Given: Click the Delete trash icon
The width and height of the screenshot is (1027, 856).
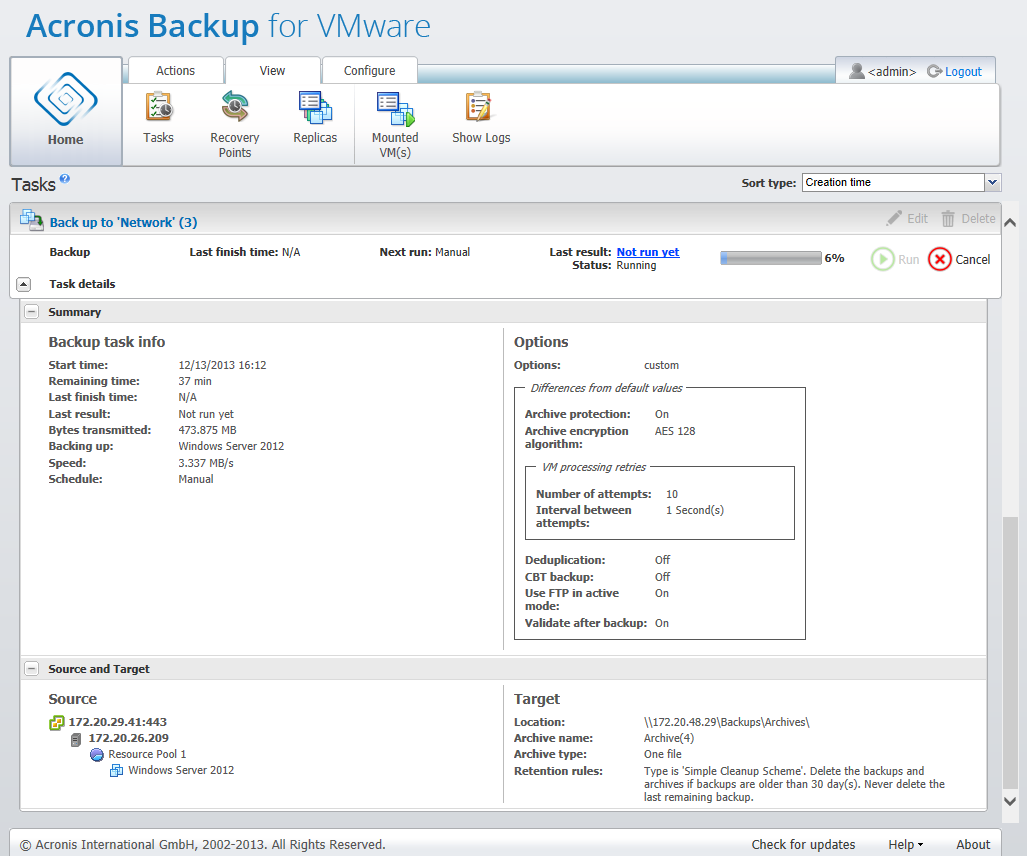Looking at the screenshot, I should (948, 218).
